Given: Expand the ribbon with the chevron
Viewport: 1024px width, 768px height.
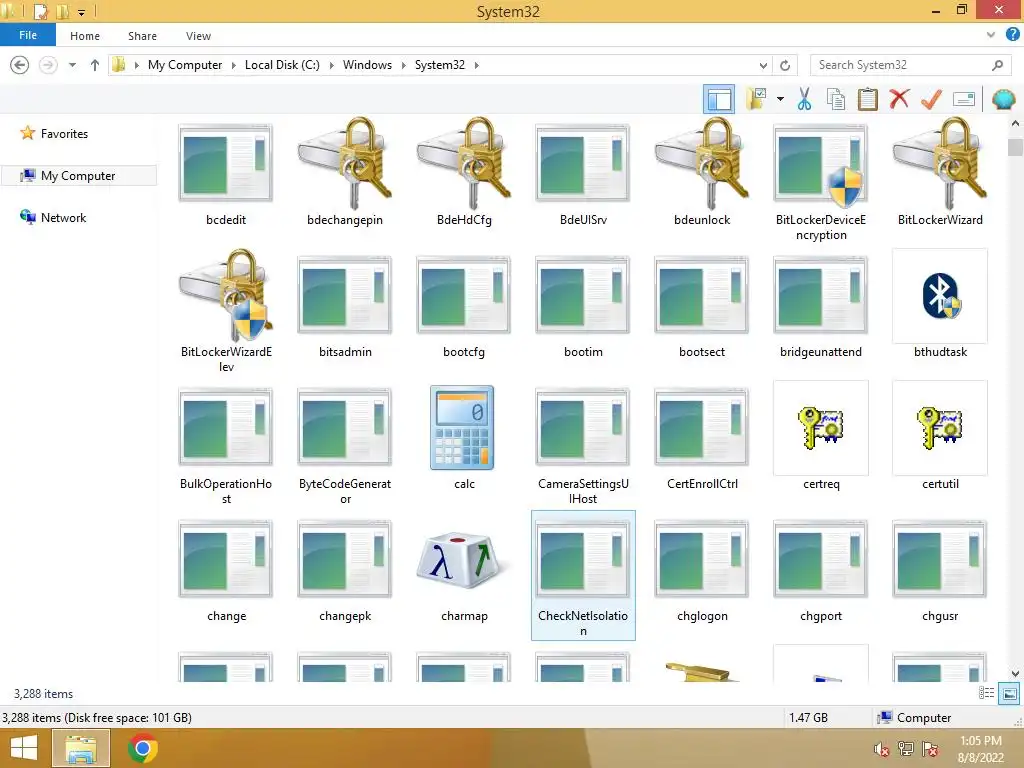Looking at the screenshot, I should pos(991,35).
